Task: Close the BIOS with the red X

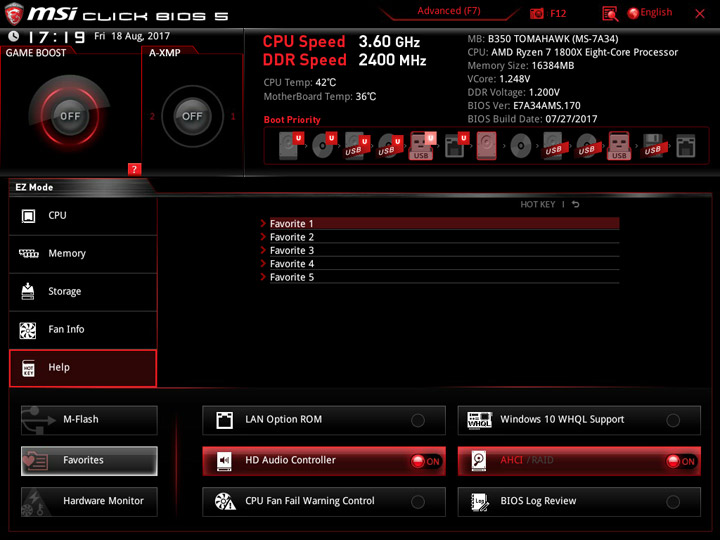Action: (x=700, y=14)
